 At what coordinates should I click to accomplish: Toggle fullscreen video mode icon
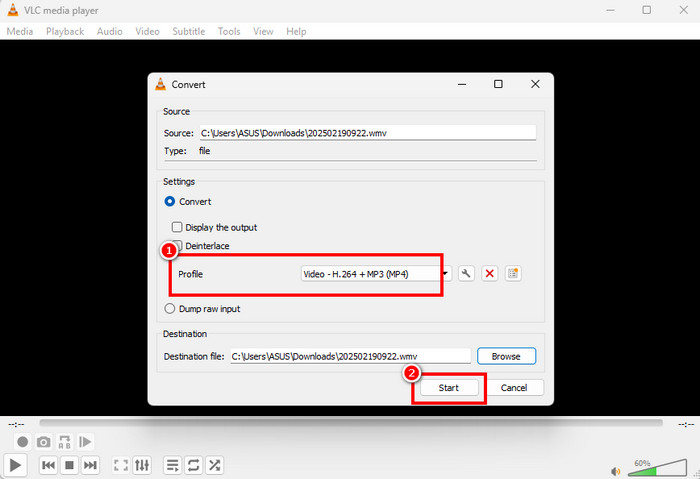coord(121,465)
